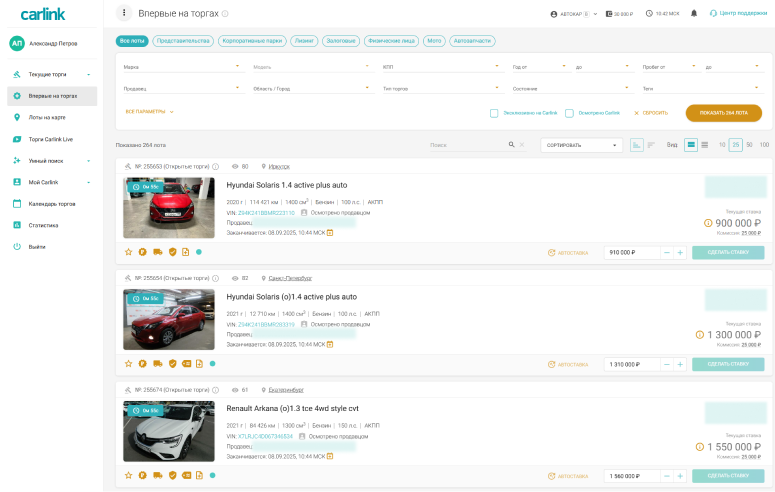The width and height of the screenshot is (775, 492).
Task: Open the Марка dropdown filter
Action: point(182,67)
